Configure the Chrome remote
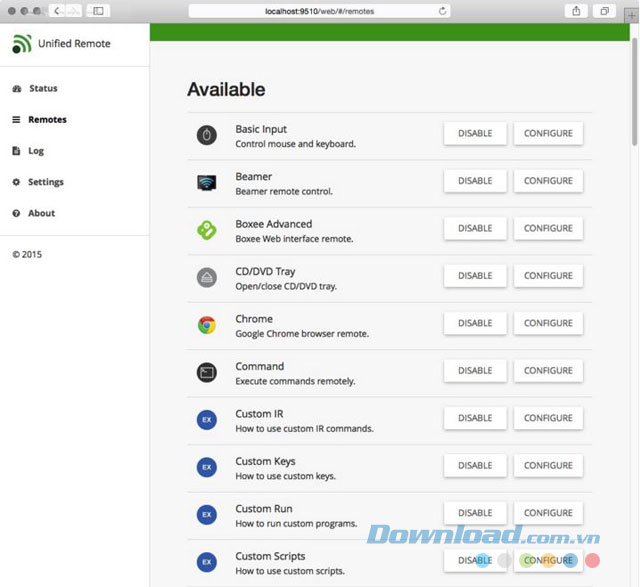Image resolution: width=640 pixels, height=587 pixels. pyautogui.click(x=548, y=323)
